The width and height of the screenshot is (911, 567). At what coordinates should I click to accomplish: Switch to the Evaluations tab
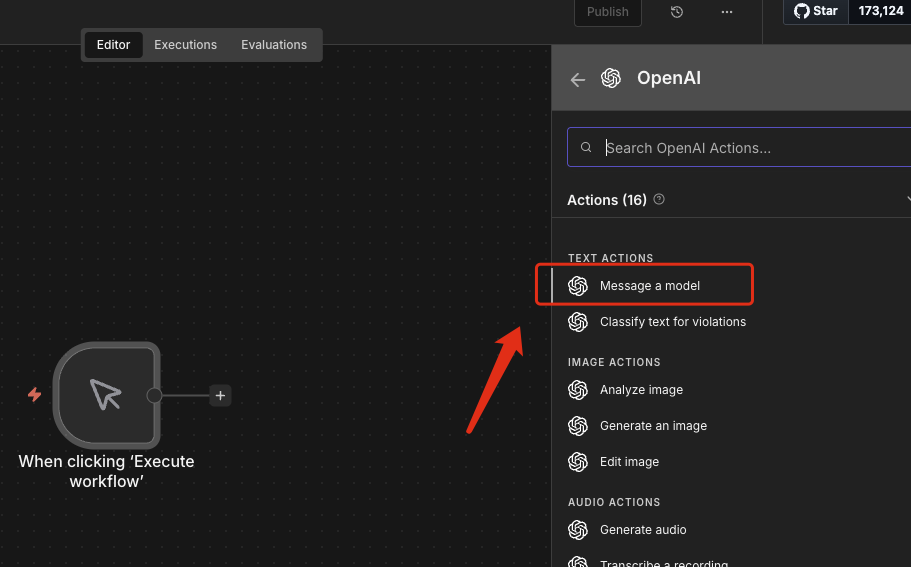tap(274, 45)
